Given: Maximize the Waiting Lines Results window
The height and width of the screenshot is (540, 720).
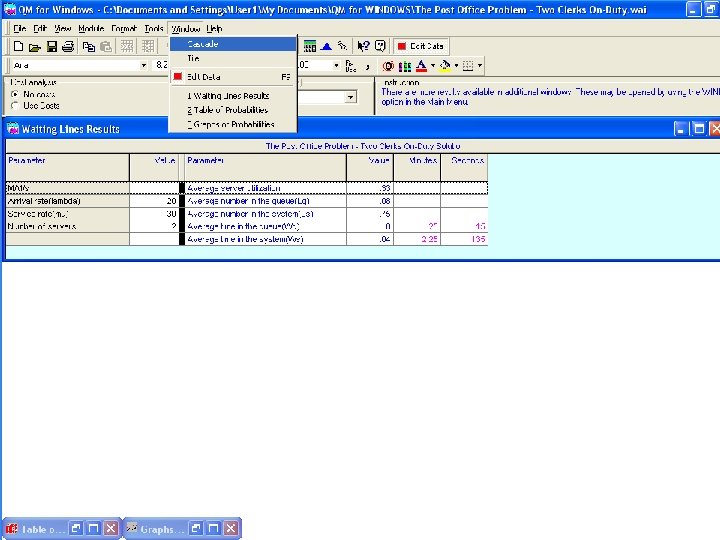Looking at the screenshot, I should pyautogui.click(x=699, y=129).
